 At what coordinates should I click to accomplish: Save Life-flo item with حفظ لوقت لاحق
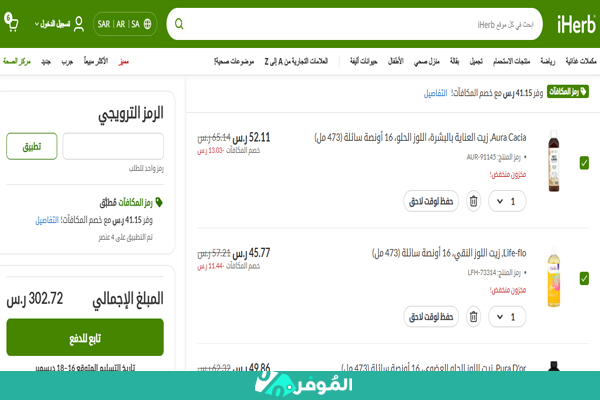431,317
